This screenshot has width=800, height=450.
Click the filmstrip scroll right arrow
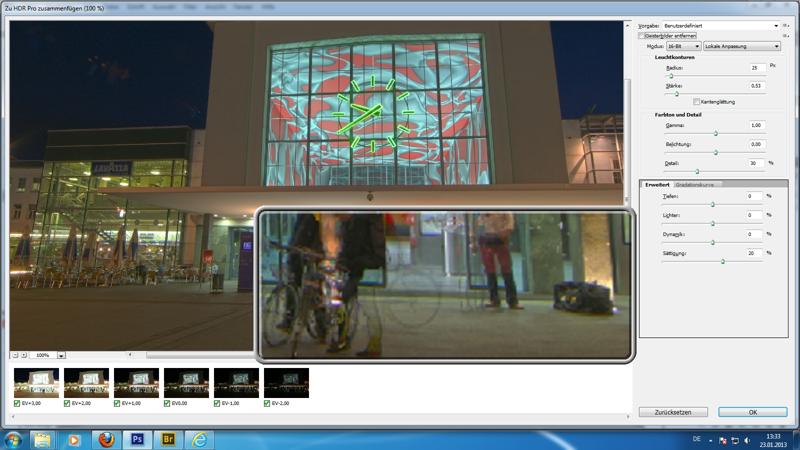pyautogui.click(x=628, y=417)
